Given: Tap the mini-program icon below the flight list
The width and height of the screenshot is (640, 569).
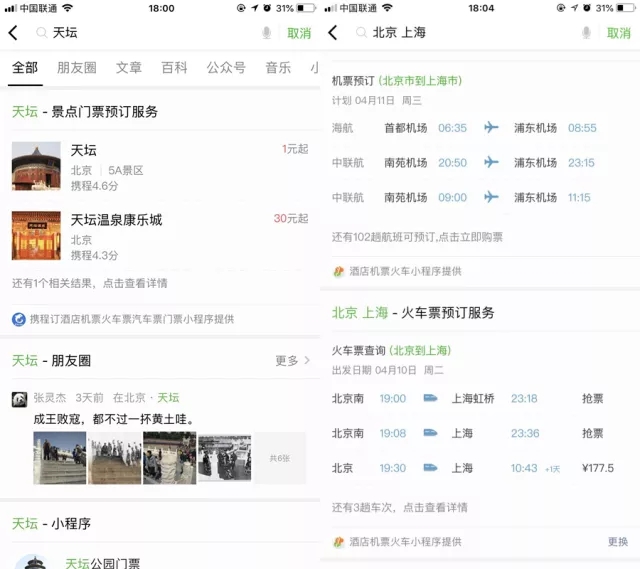Looking at the screenshot, I should (x=339, y=271).
